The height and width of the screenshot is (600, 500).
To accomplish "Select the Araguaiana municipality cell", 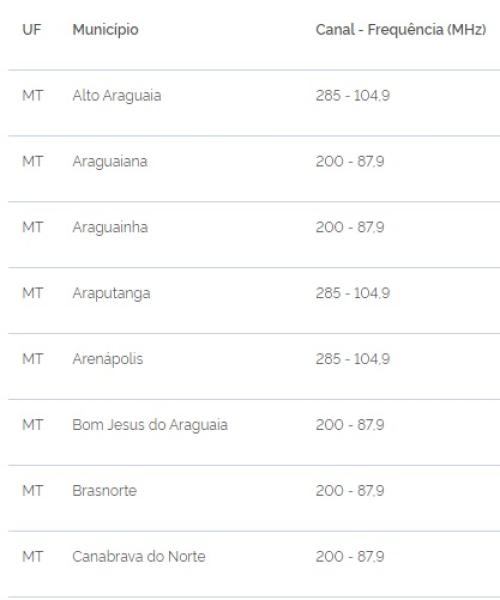I will pos(110,161).
